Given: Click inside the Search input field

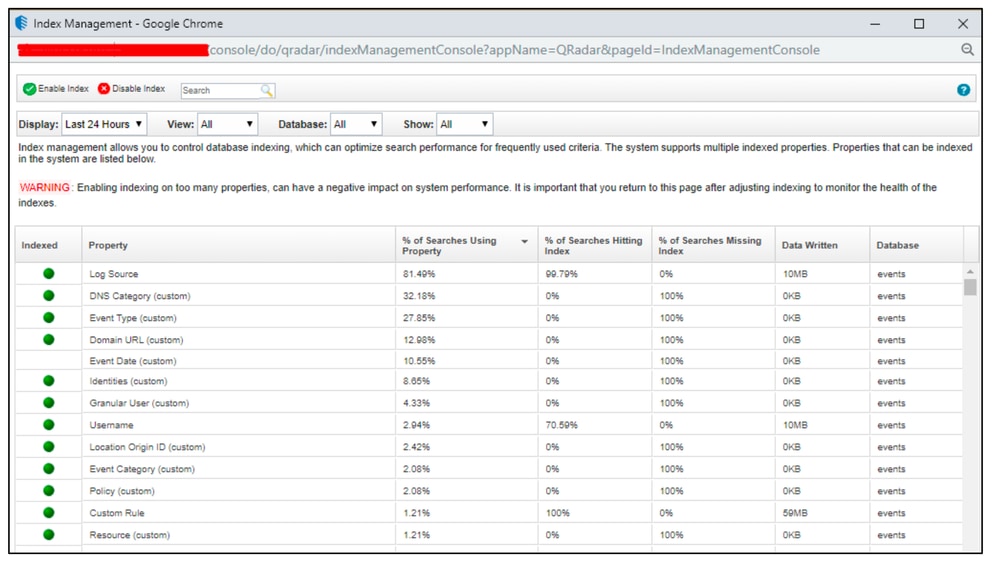Looking at the screenshot, I should pos(219,90).
